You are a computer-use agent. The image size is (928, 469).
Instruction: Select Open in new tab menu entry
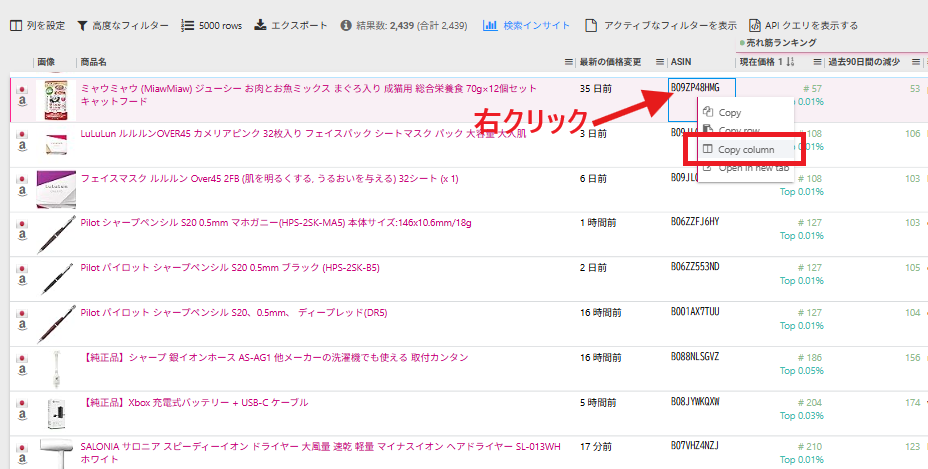click(752, 167)
